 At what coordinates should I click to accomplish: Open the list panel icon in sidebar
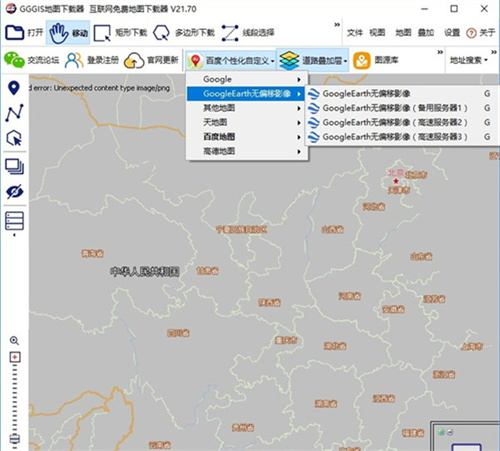pos(14,221)
